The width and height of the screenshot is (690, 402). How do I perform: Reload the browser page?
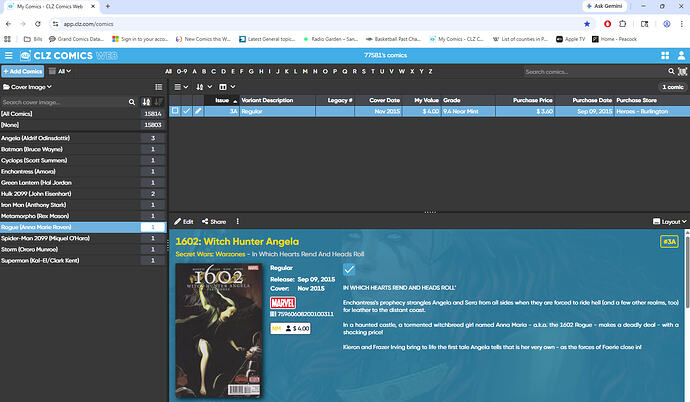click(38, 24)
